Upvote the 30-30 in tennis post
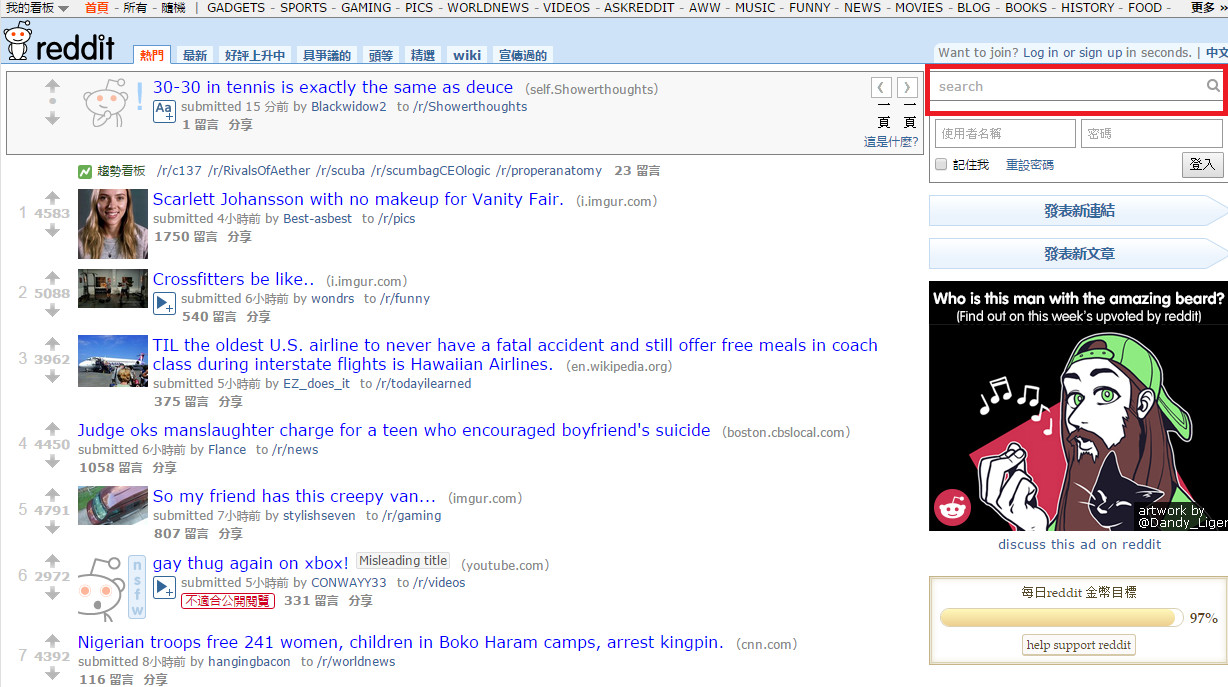Screen dimensions: 1228x687 [x=52, y=86]
